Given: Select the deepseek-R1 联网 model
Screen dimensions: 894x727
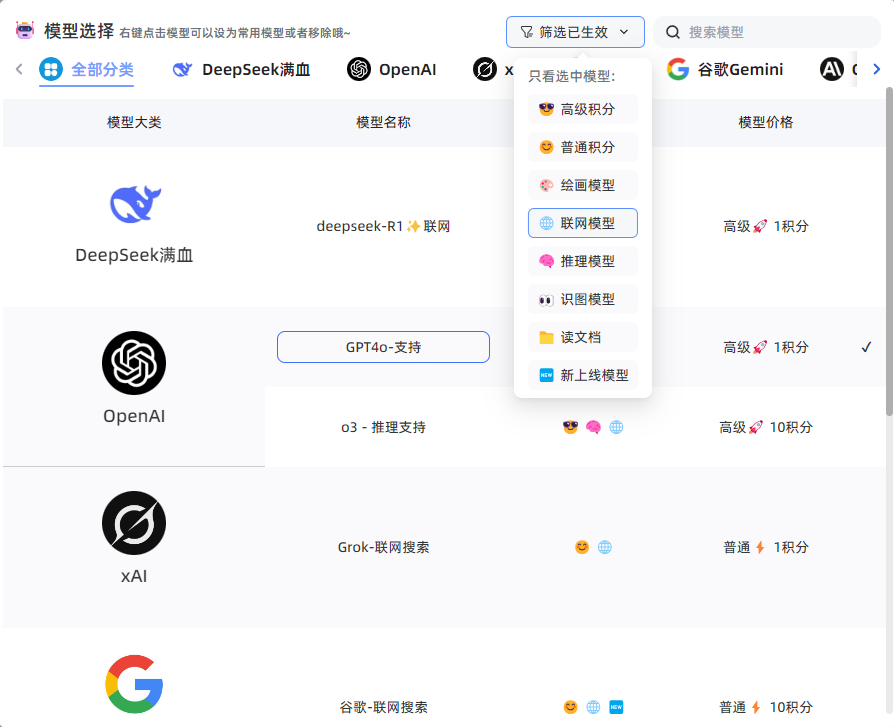Looking at the screenshot, I should click(x=383, y=226).
